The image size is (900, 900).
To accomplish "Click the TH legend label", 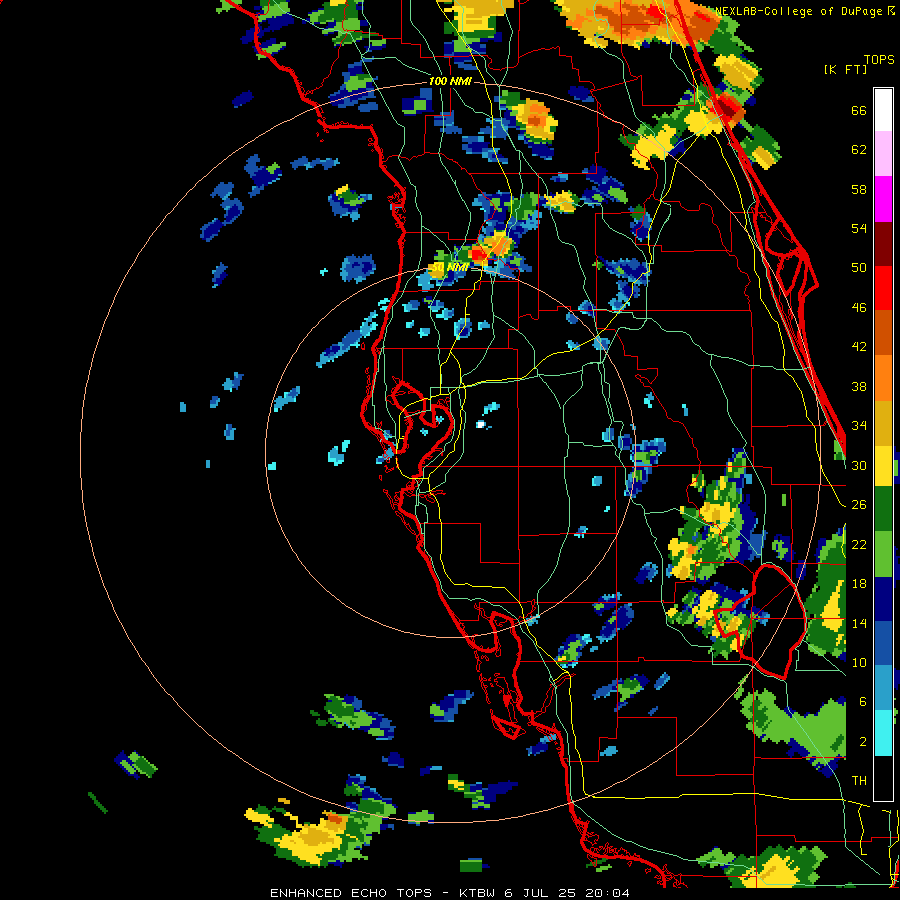I will [859, 781].
